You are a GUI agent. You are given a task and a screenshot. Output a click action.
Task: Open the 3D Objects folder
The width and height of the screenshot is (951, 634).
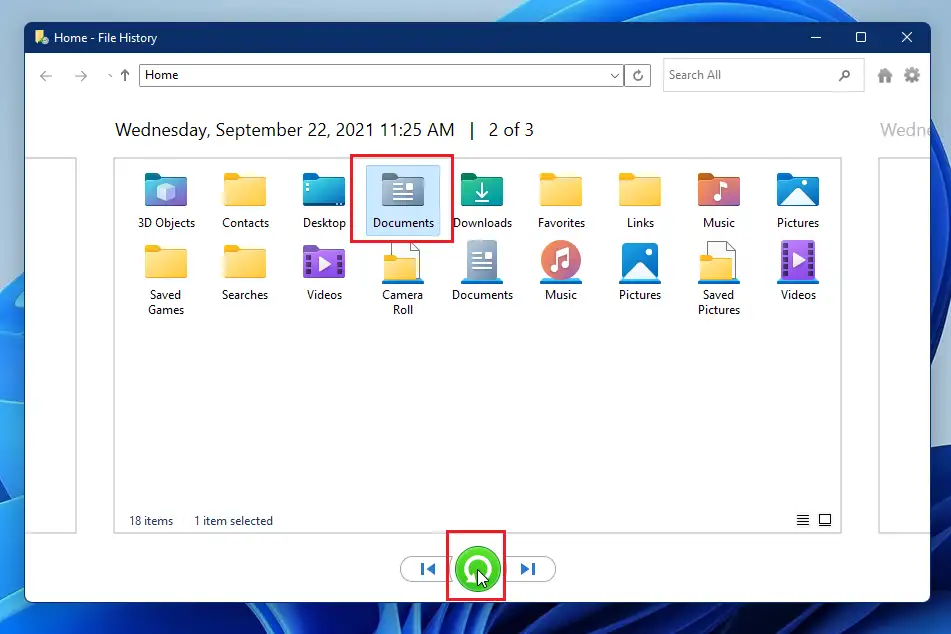tap(166, 201)
